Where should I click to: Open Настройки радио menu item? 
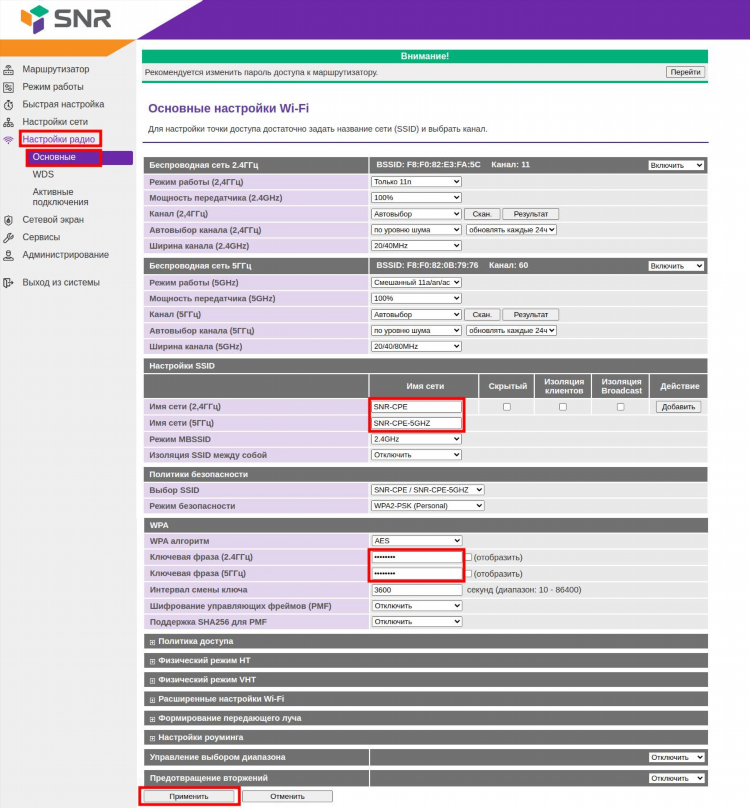pyautogui.click(x=59, y=139)
